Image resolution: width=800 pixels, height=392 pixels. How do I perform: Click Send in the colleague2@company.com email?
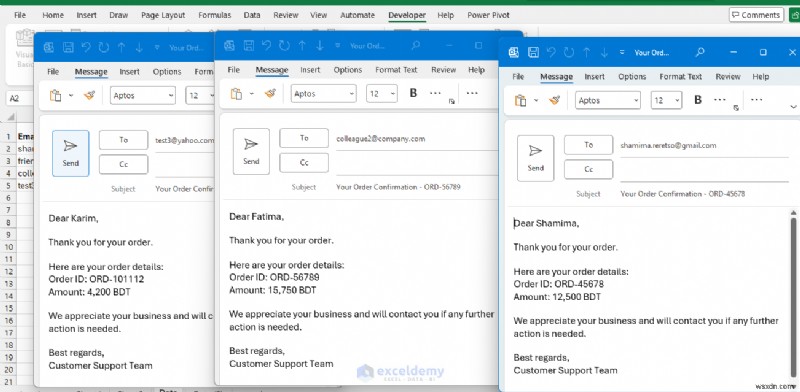(251, 152)
